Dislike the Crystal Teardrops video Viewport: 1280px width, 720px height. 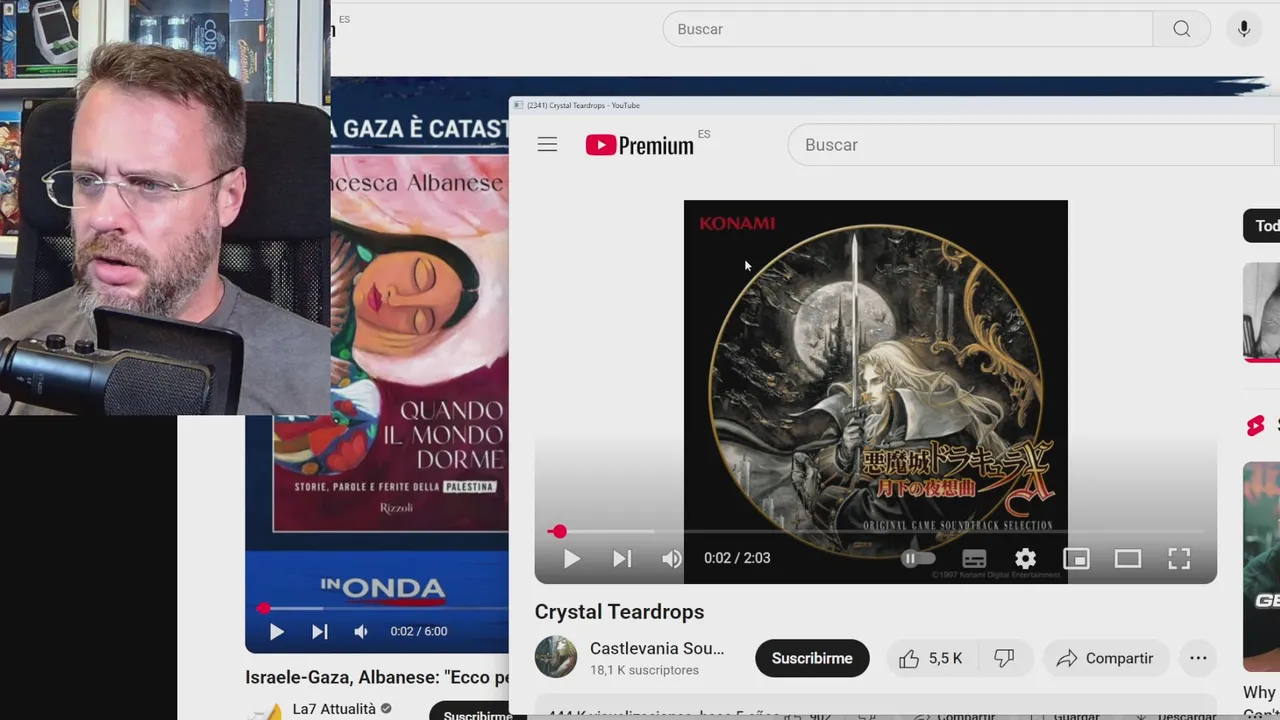click(x=1005, y=658)
